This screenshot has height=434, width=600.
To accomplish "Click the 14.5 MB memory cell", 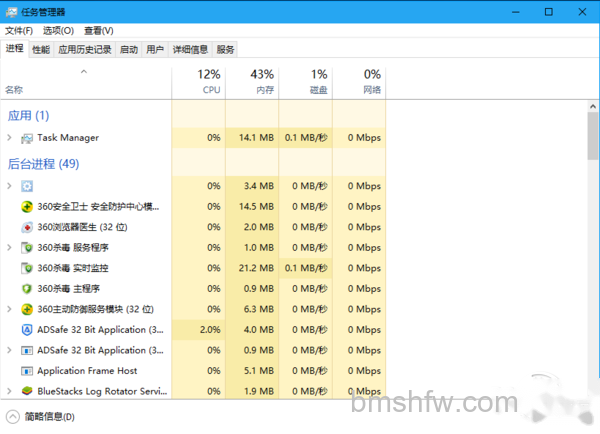I will (252, 207).
